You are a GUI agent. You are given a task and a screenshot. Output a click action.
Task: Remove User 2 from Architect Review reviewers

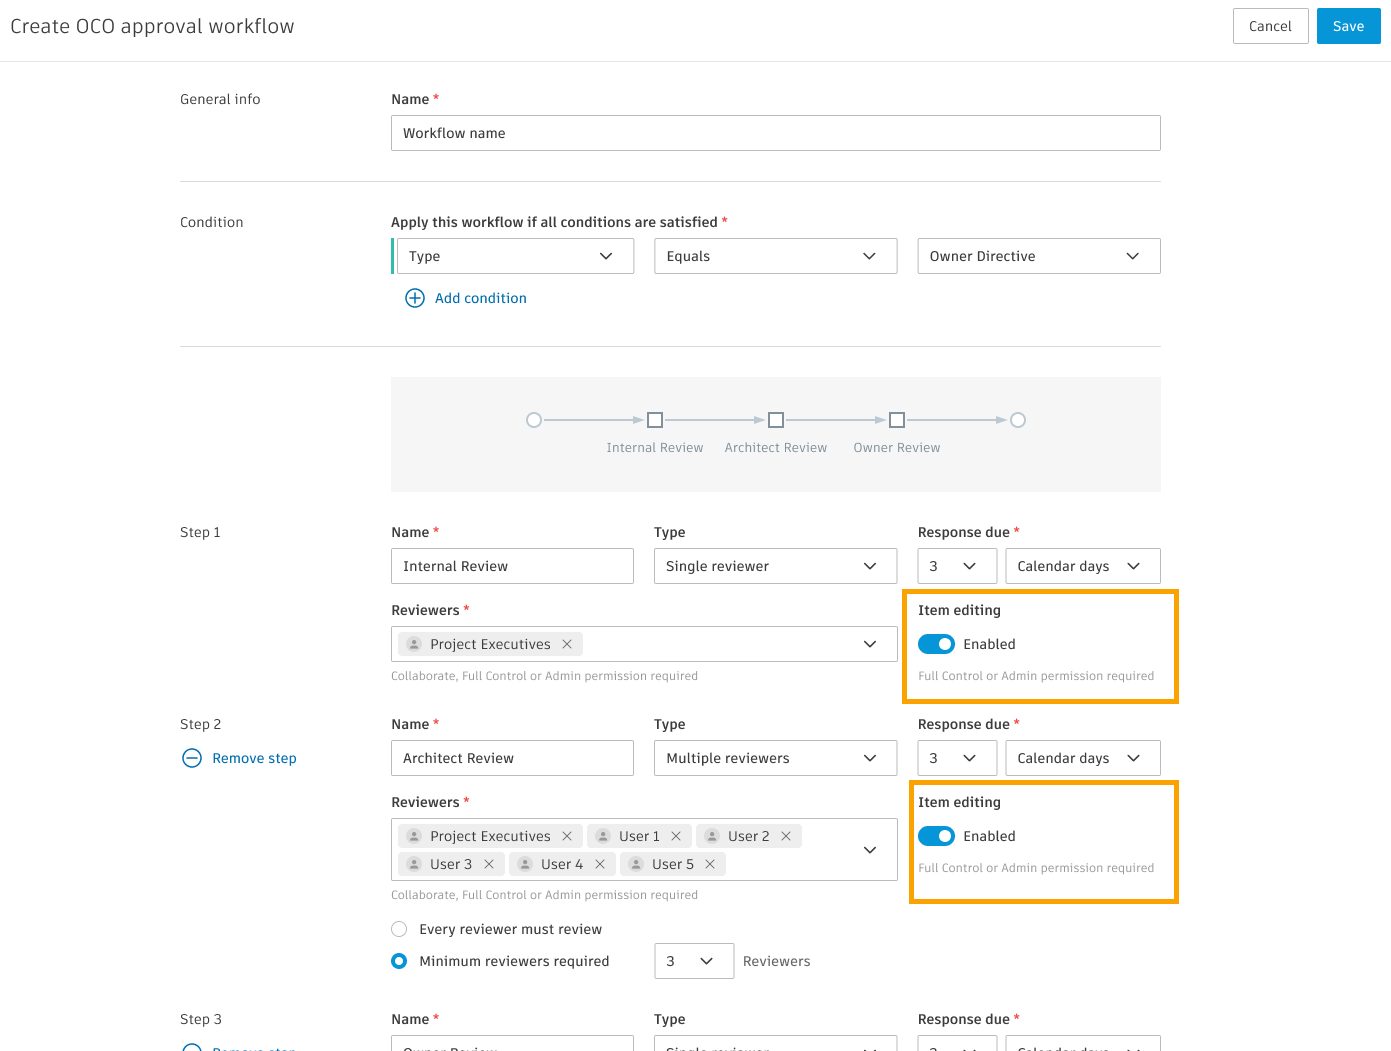[x=786, y=836]
